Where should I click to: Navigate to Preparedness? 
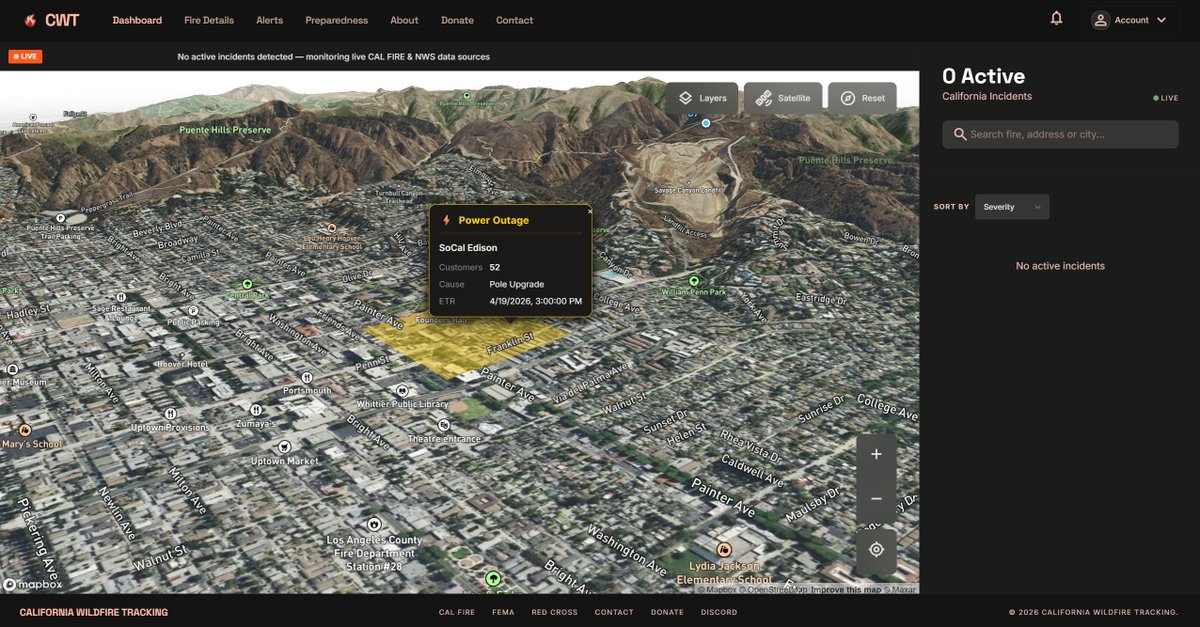[x=336, y=20]
